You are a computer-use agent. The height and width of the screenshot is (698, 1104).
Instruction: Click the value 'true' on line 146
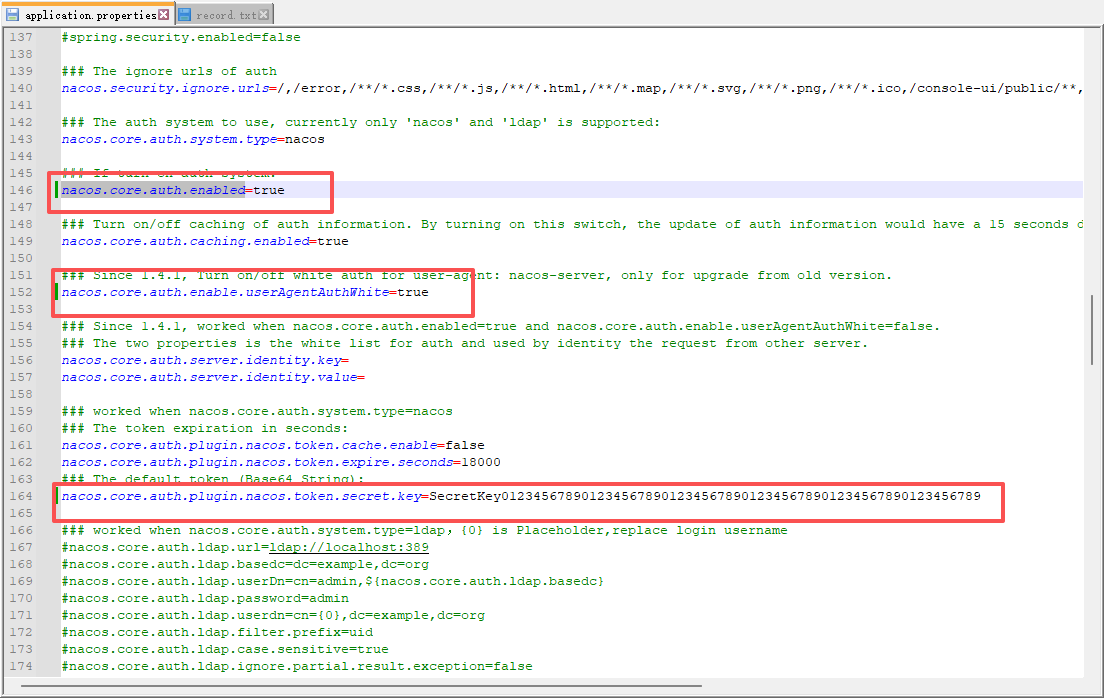coord(269,190)
